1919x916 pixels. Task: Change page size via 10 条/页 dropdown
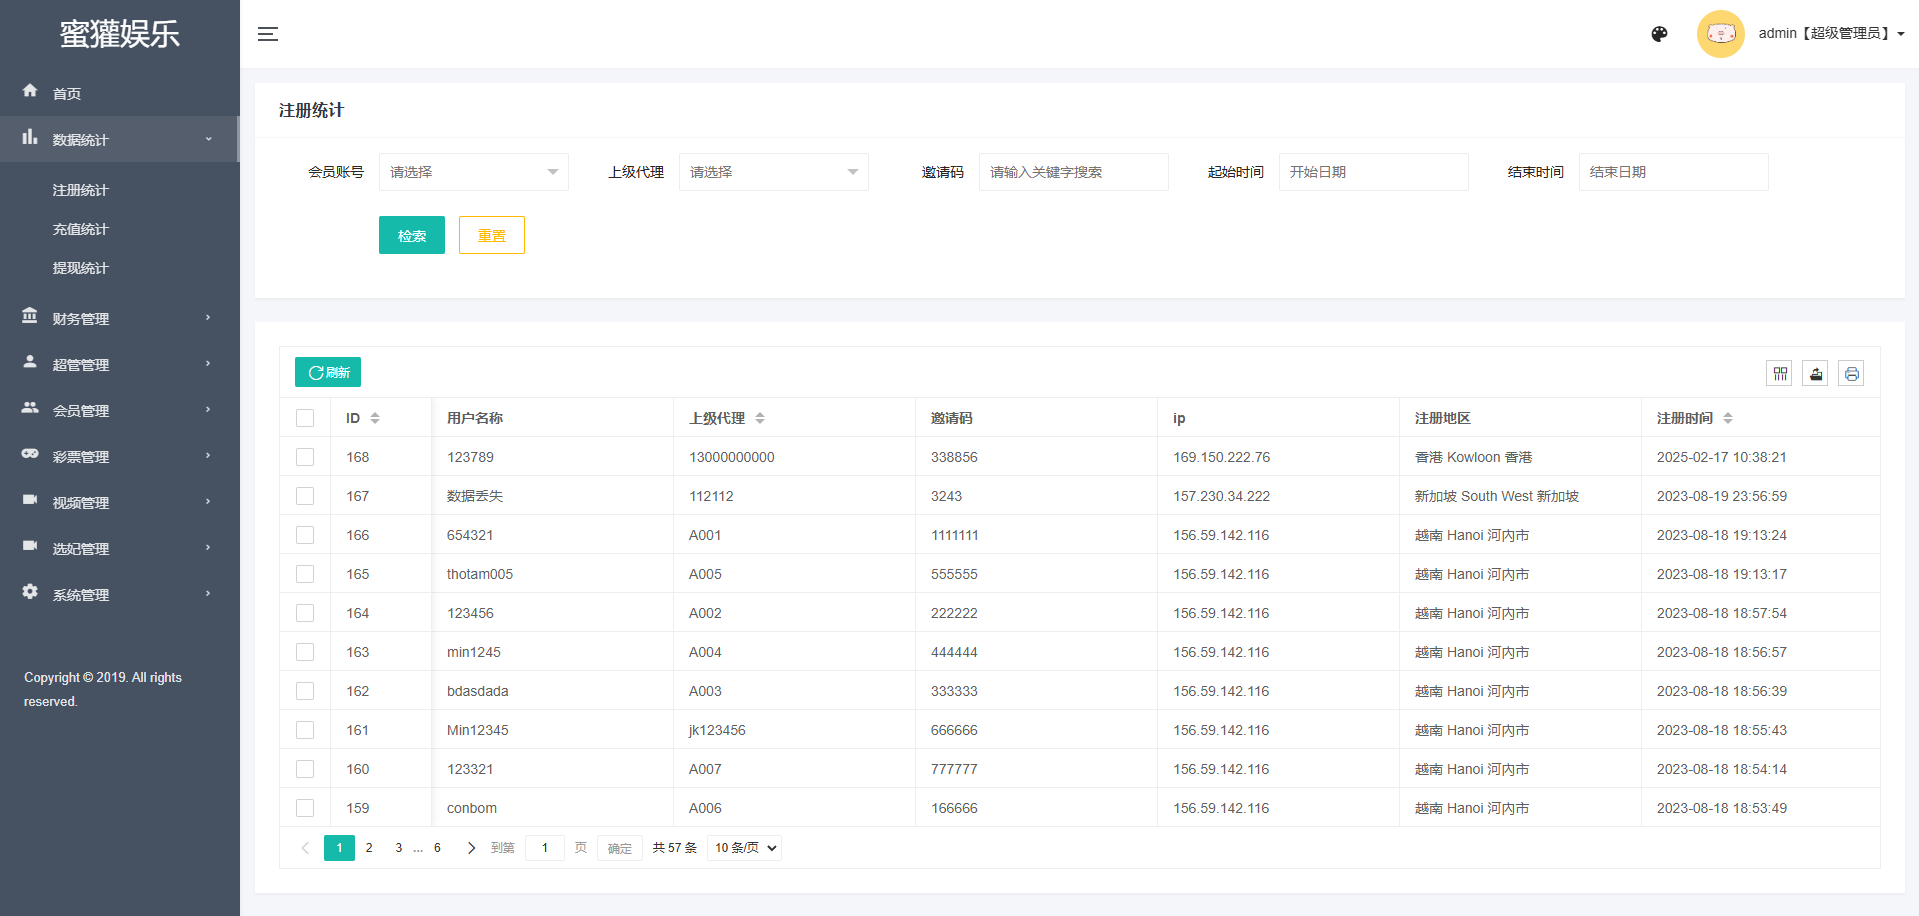click(744, 848)
